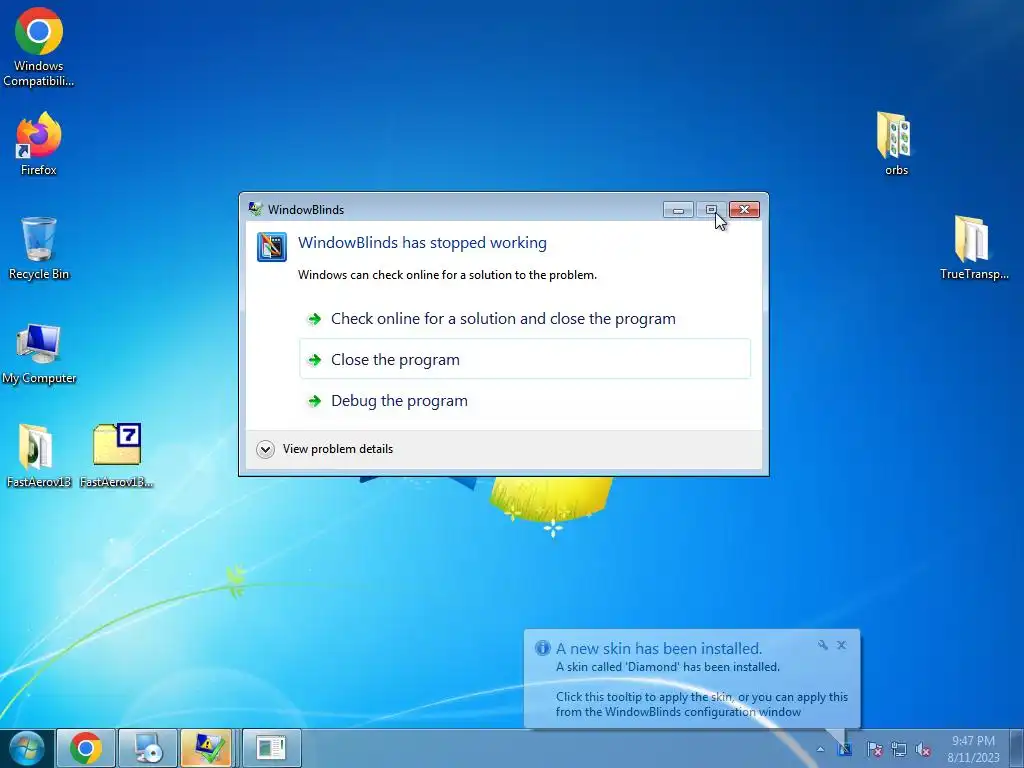Open the disc installer taskbar item
This screenshot has height=768, width=1024.
tap(148, 748)
